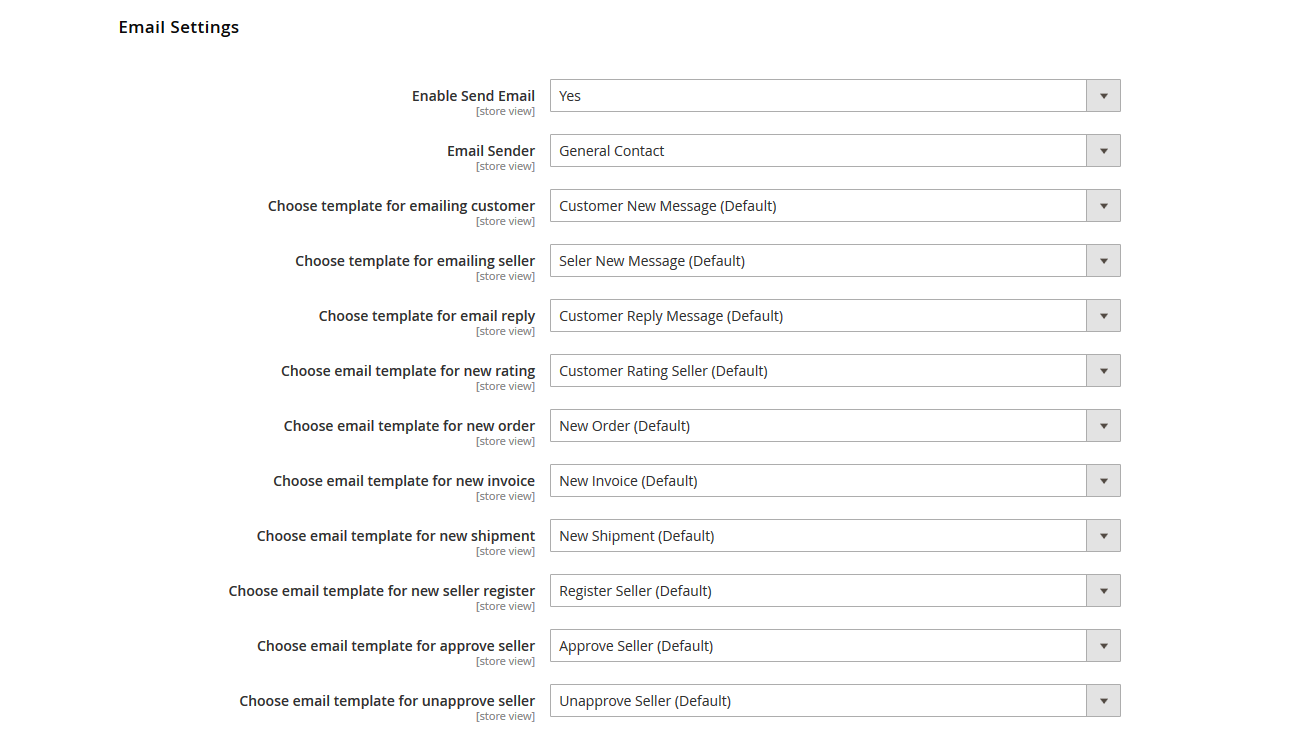Expand the new order email template dropdown
This screenshot has width=1293, height=738.
(835, 426)
